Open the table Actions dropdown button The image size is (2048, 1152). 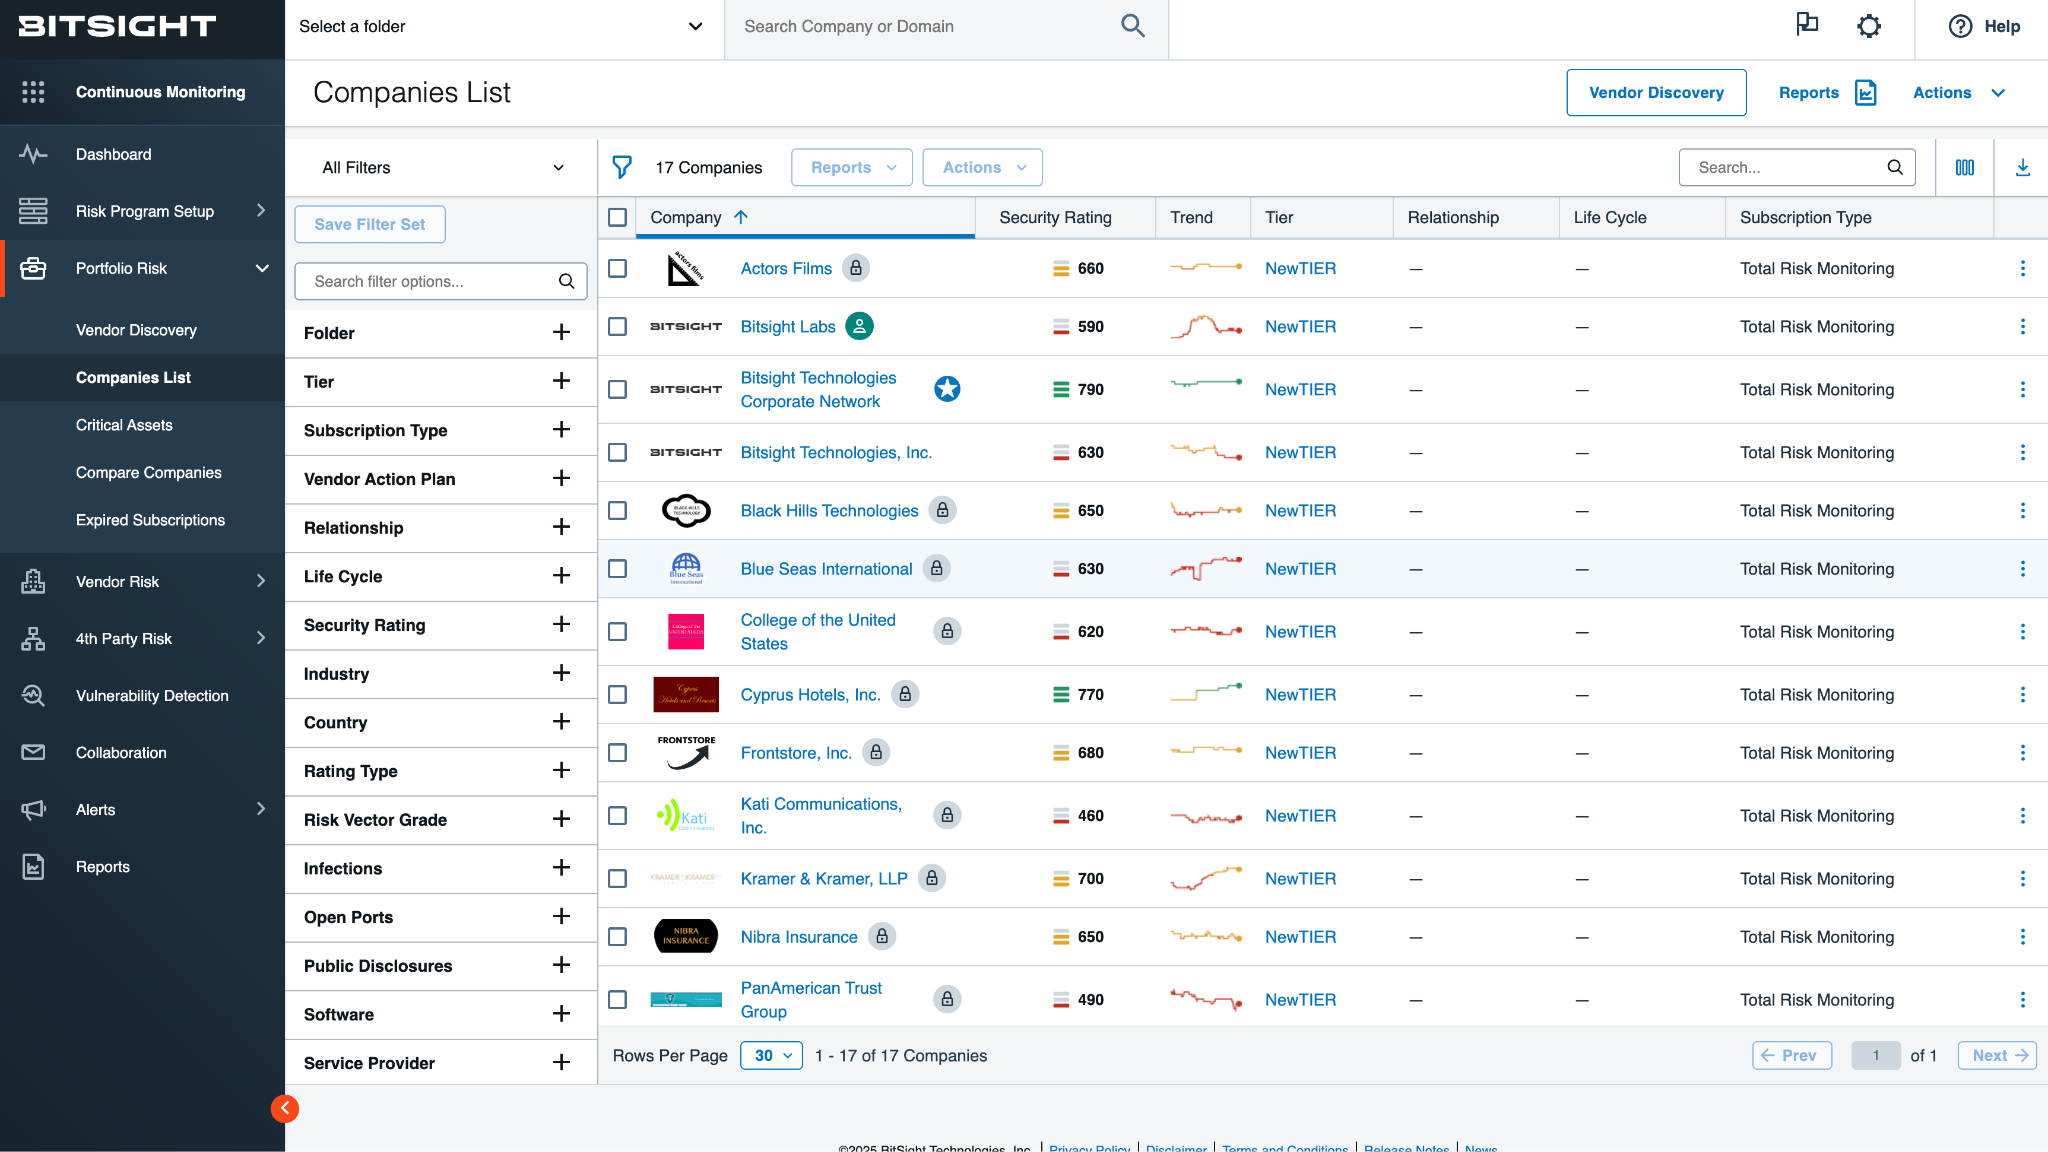click(x=982, y=167)
